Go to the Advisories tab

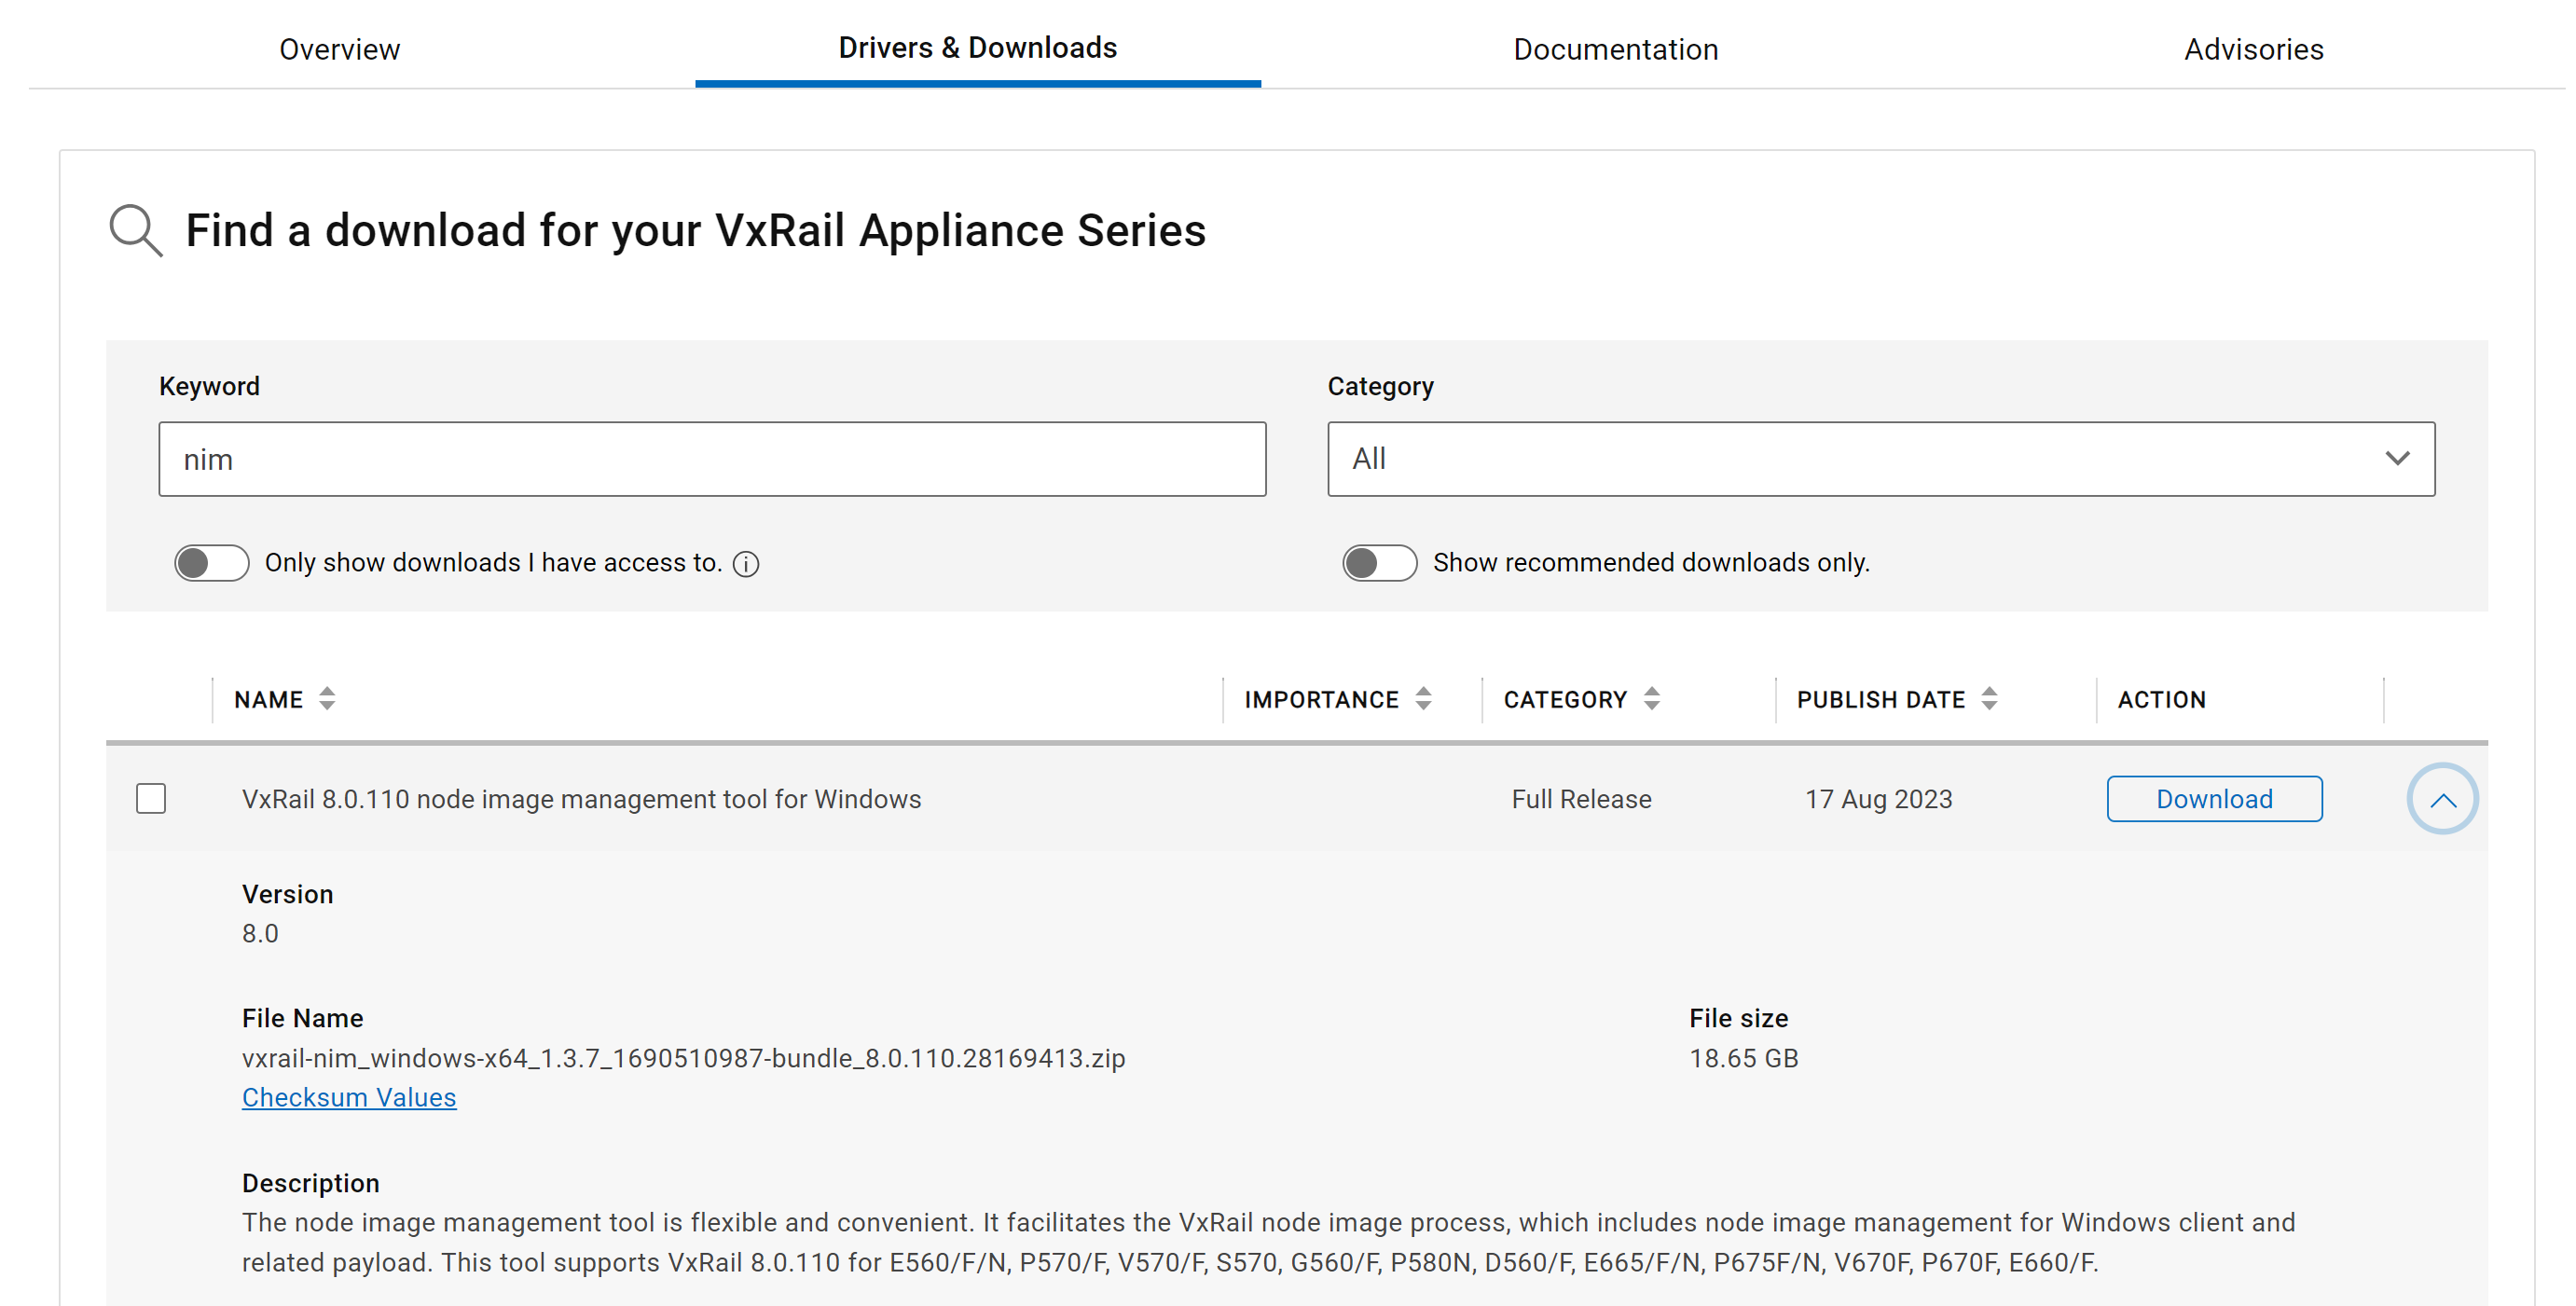tap(2252, 49)
